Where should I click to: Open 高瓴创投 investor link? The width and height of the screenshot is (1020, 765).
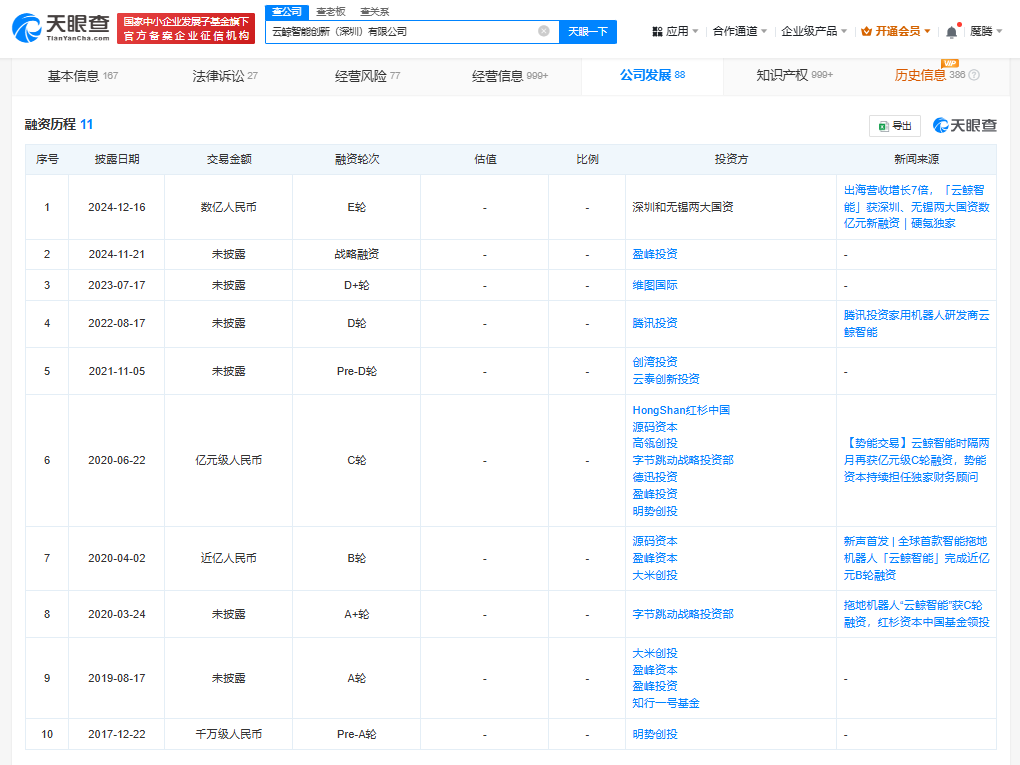tap(655, 443)
